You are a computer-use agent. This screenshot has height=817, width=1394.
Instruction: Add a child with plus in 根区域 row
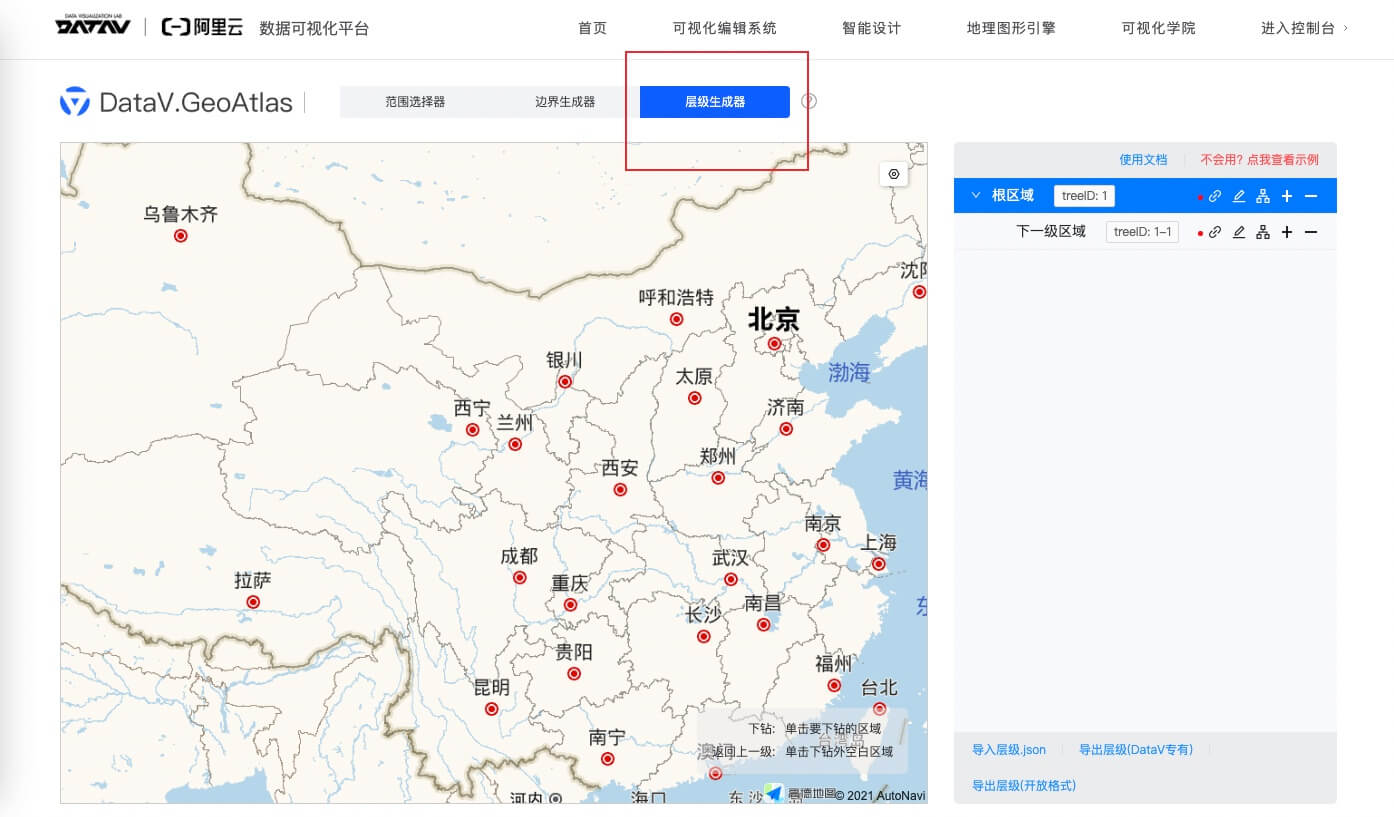coord(1287,196)
